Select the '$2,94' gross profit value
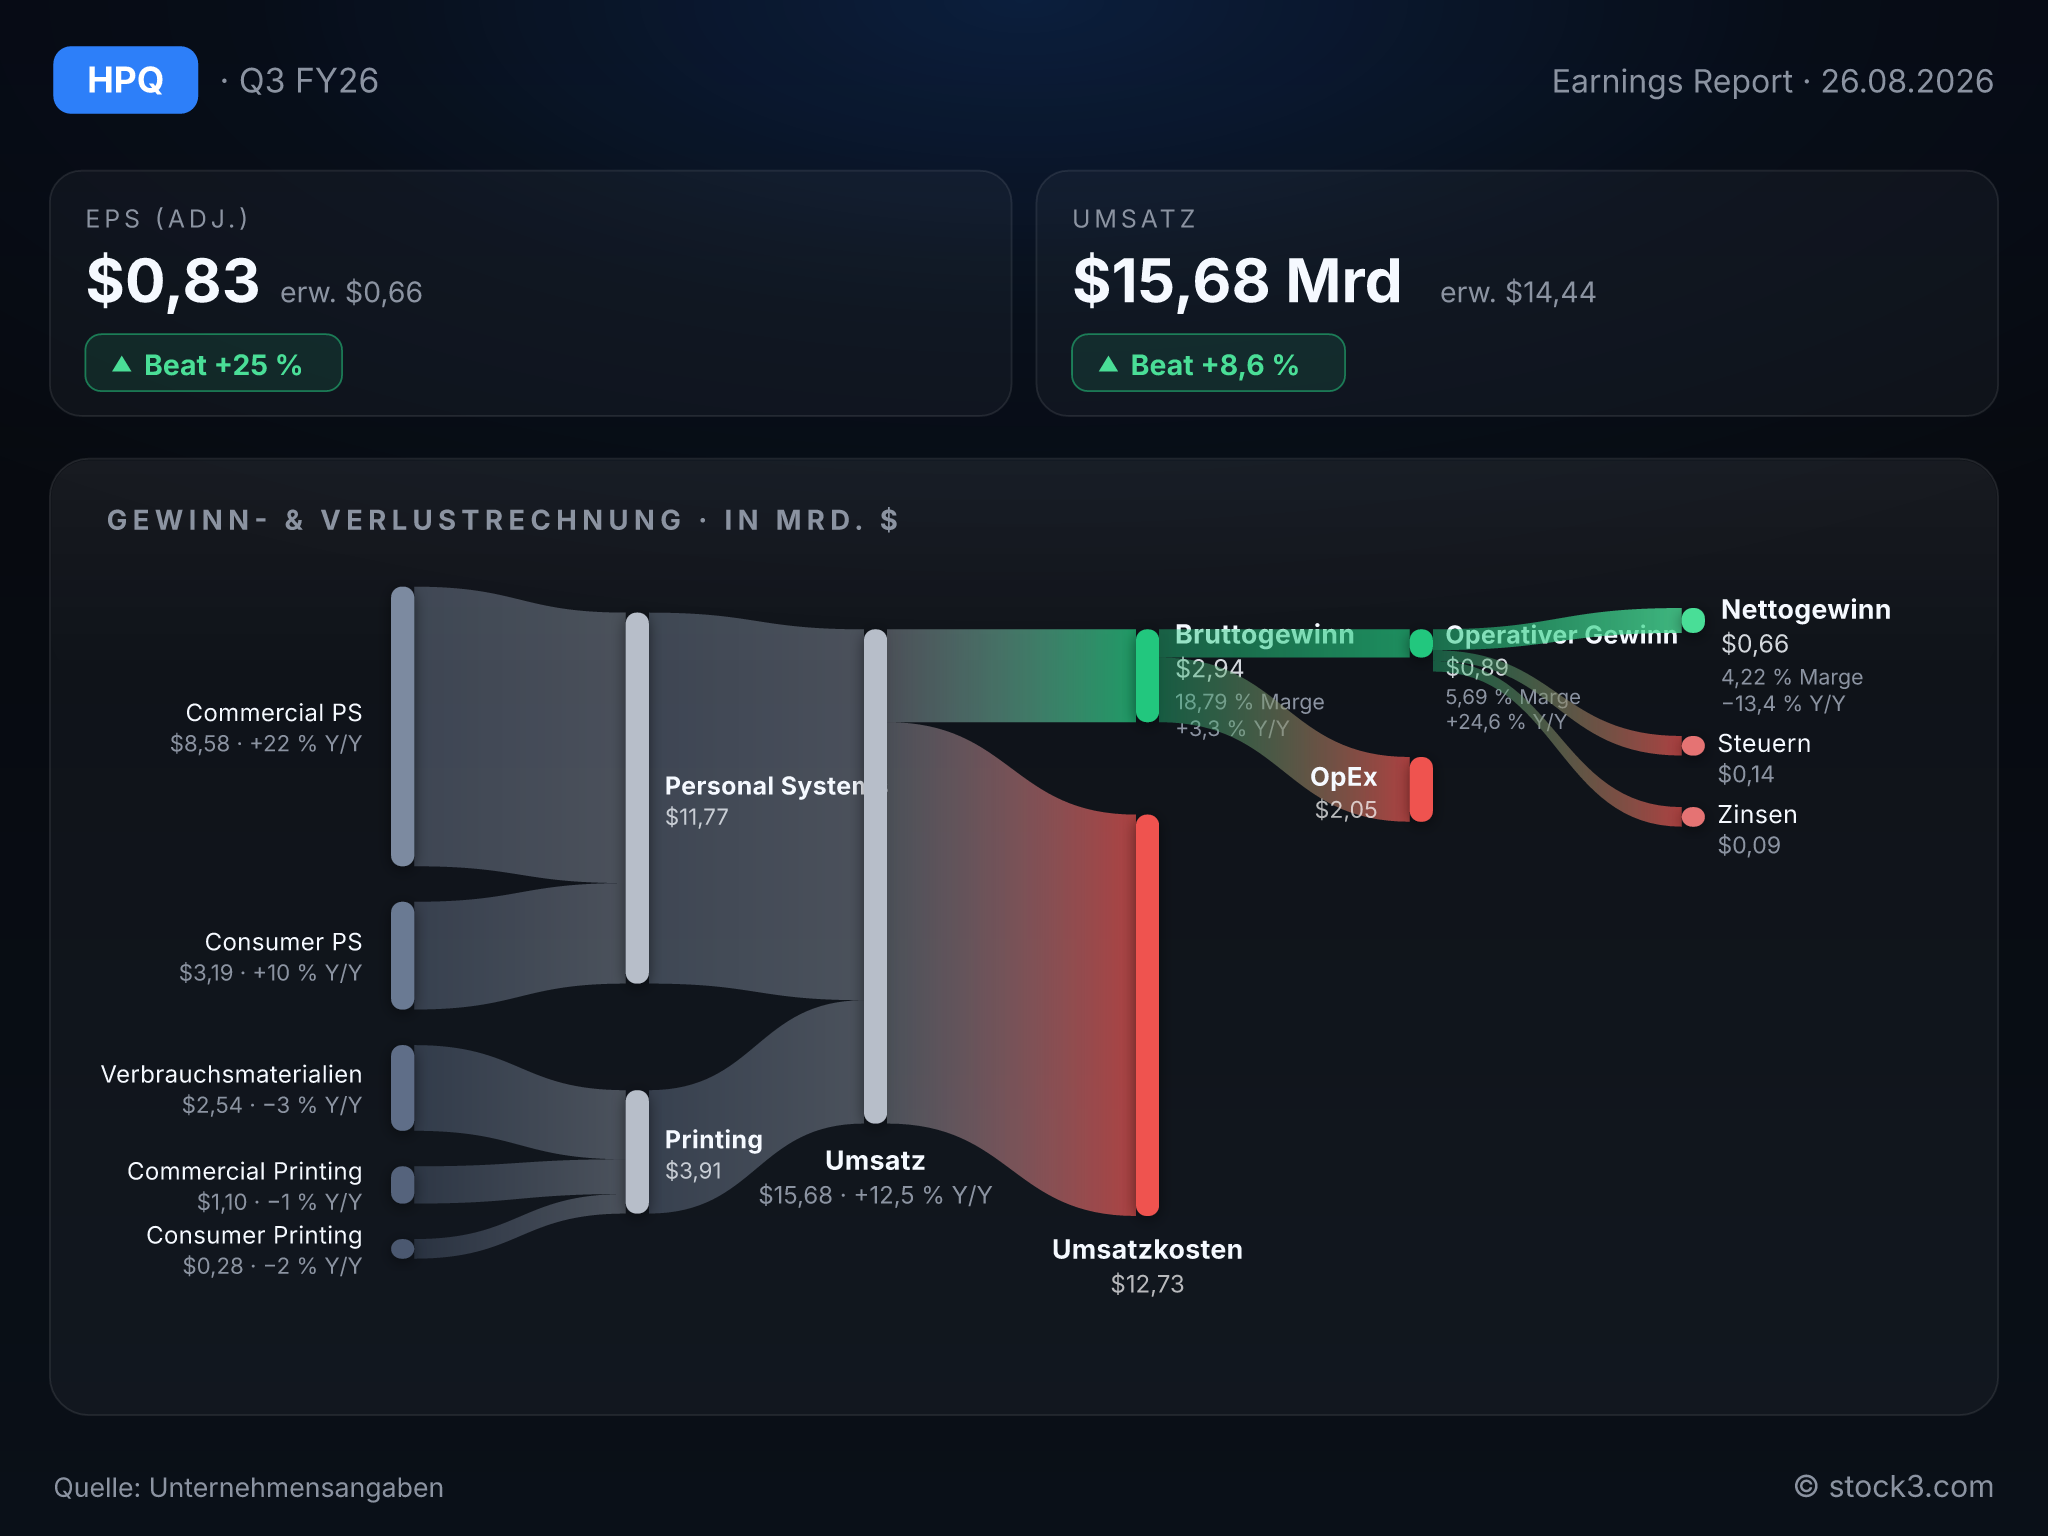This screenshot has width=2048, height=1536. 1209,669
